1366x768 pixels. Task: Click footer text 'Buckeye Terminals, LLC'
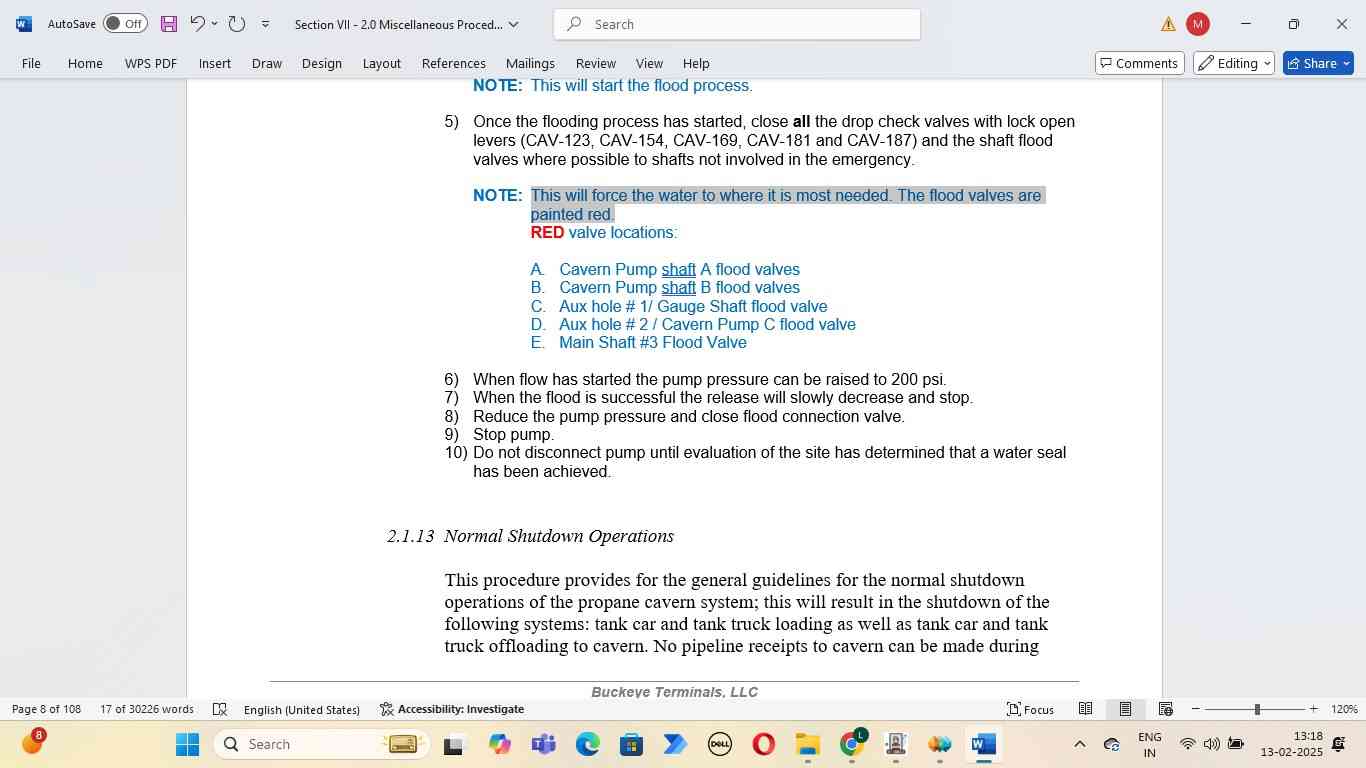[674, 692]
